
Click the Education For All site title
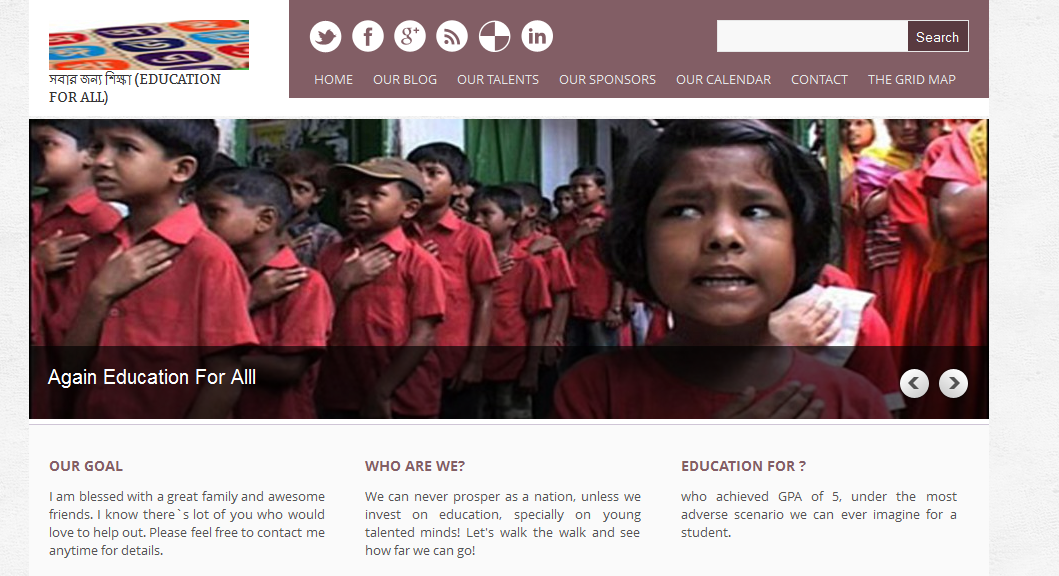(x=134, y=88)
